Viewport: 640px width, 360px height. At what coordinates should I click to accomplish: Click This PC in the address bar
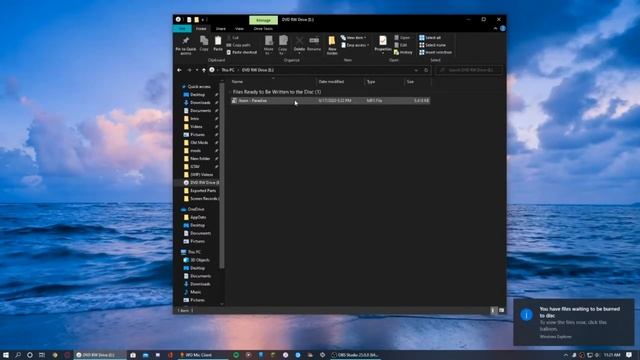coord(228,70)
